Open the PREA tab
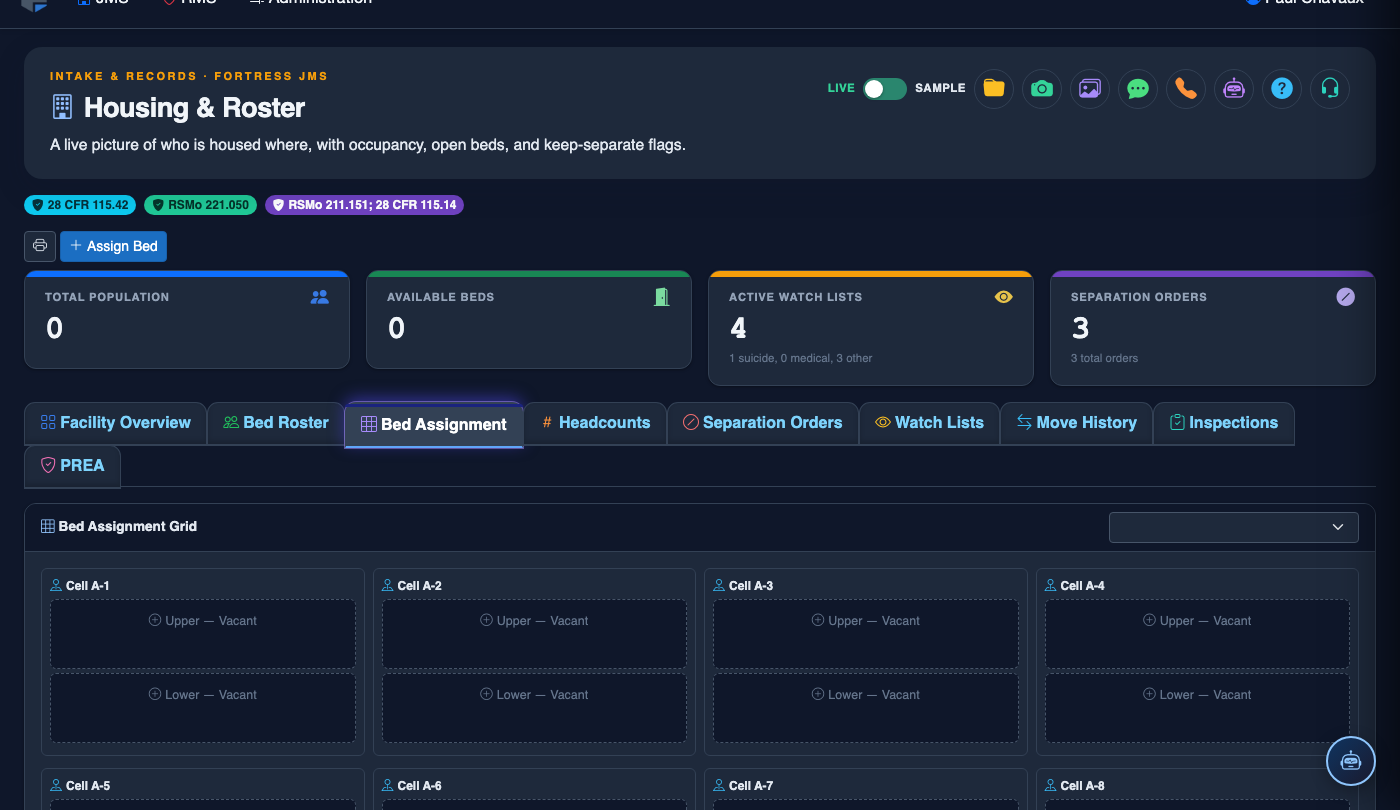Viewport: 1400px width, 810px height. pos(72,466)
